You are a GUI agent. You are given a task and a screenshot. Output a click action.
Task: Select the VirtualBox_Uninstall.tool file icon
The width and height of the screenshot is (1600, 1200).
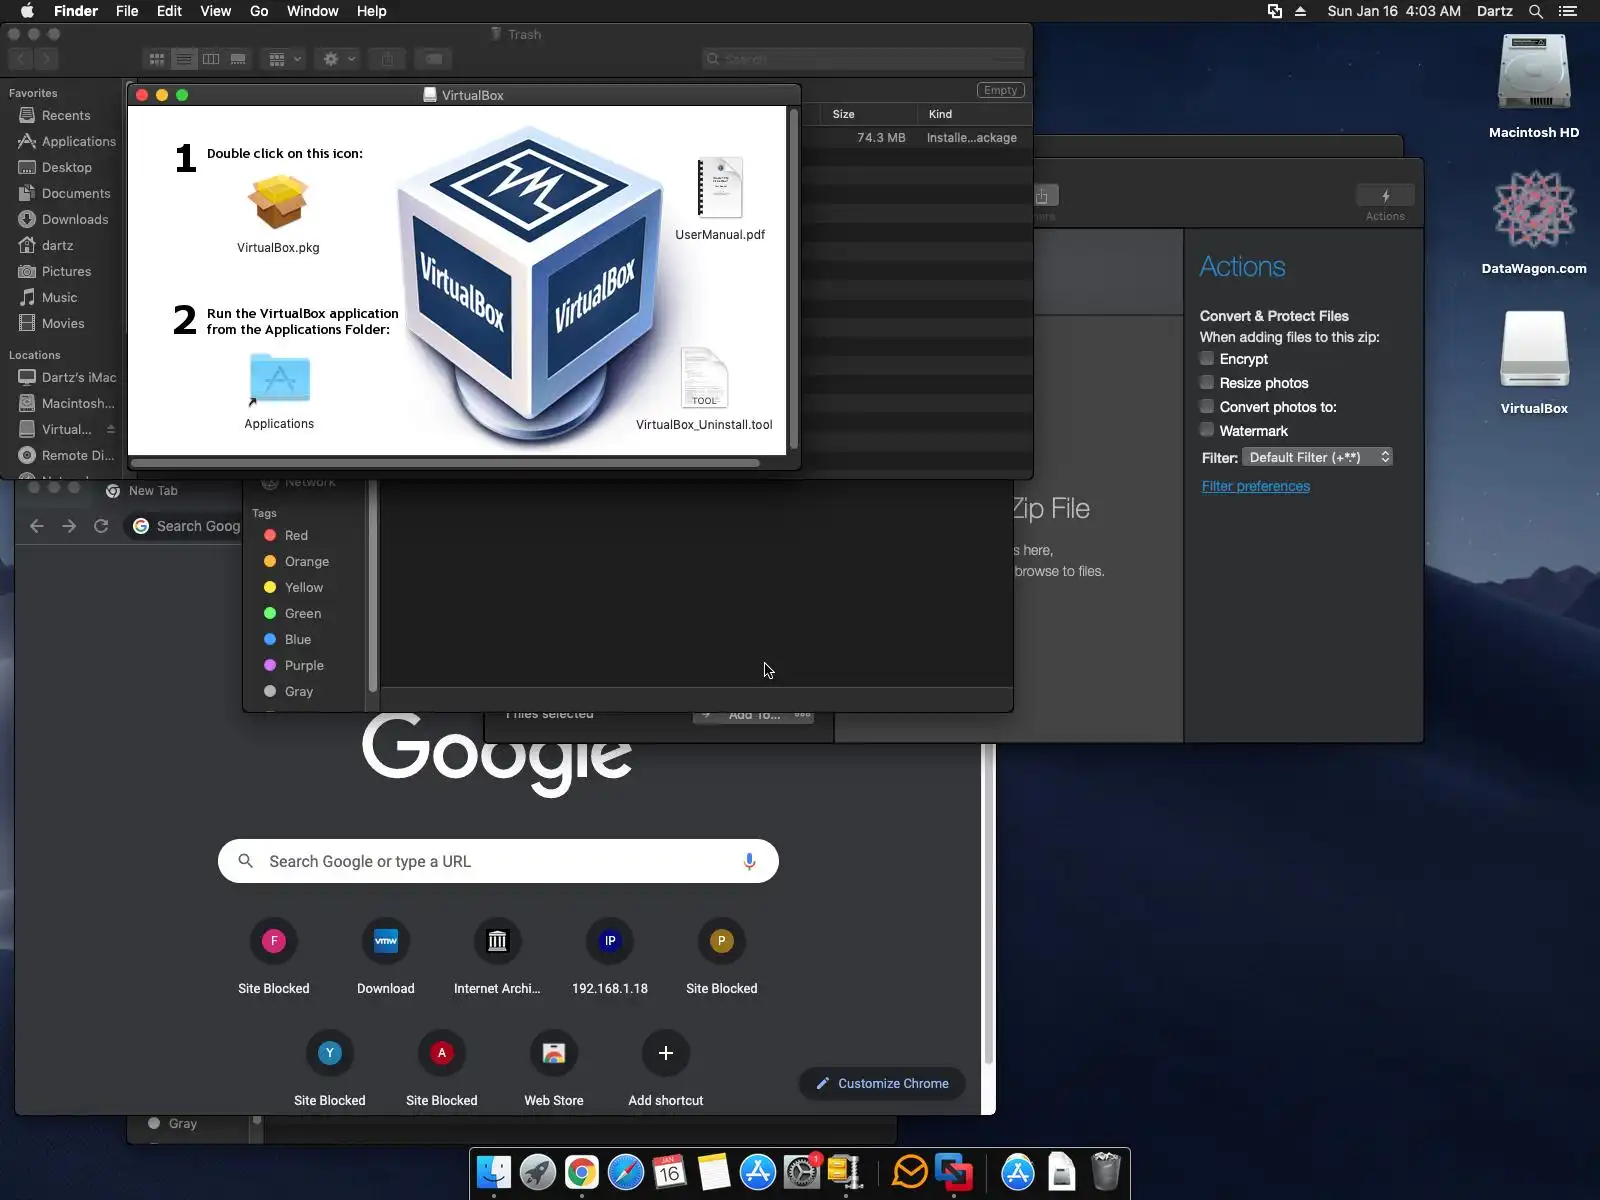click(704, 378)
